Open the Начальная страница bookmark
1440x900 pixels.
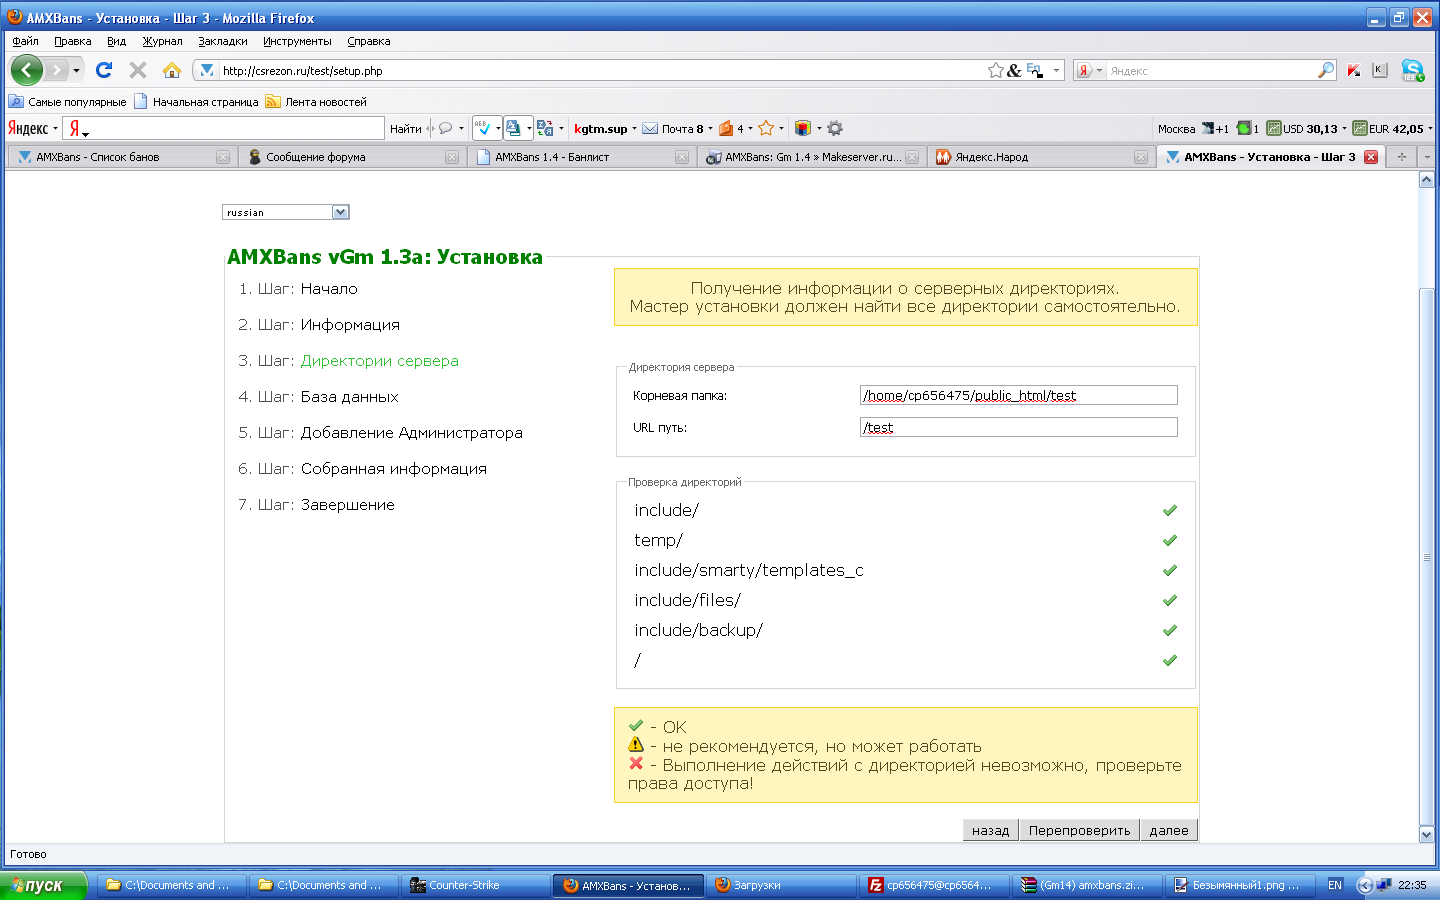click(196, 101)
